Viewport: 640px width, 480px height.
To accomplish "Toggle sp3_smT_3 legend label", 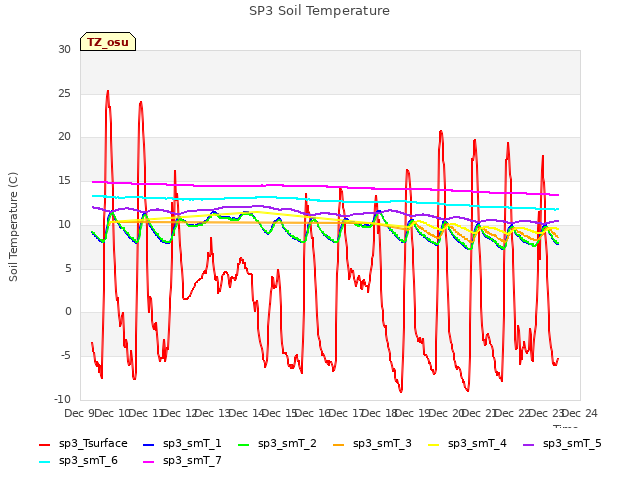I will point(382,443).
